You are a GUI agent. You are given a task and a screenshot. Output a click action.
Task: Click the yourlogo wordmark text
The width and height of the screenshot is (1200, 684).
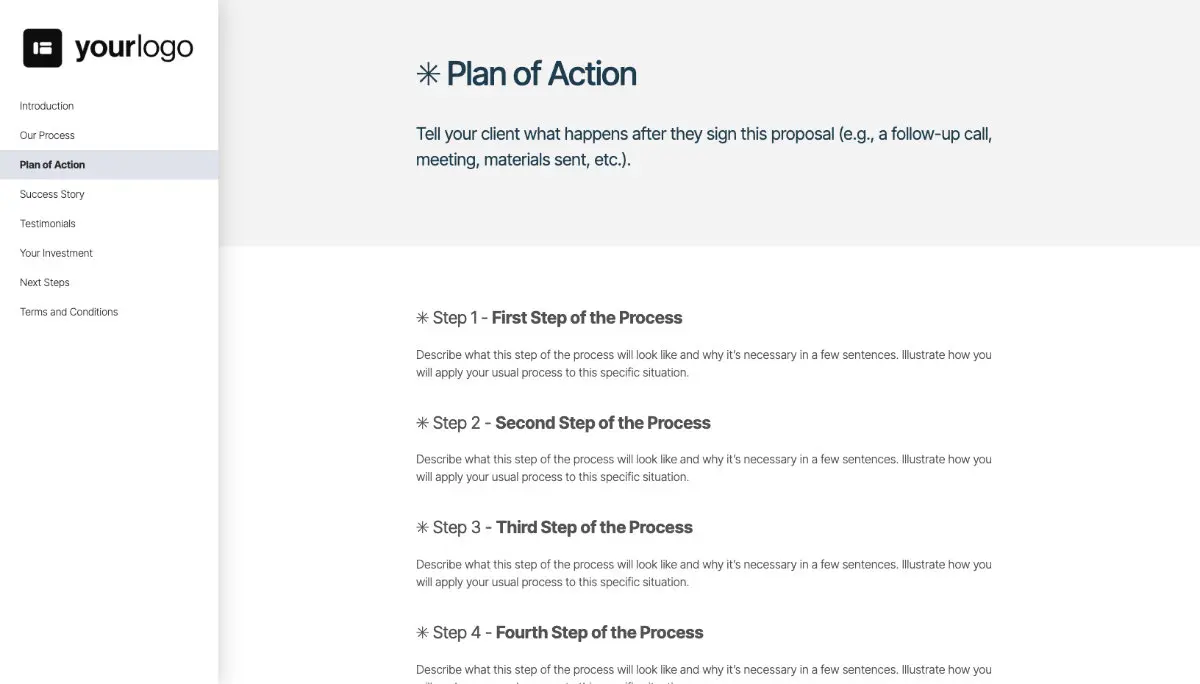click(x=132, y=46)
